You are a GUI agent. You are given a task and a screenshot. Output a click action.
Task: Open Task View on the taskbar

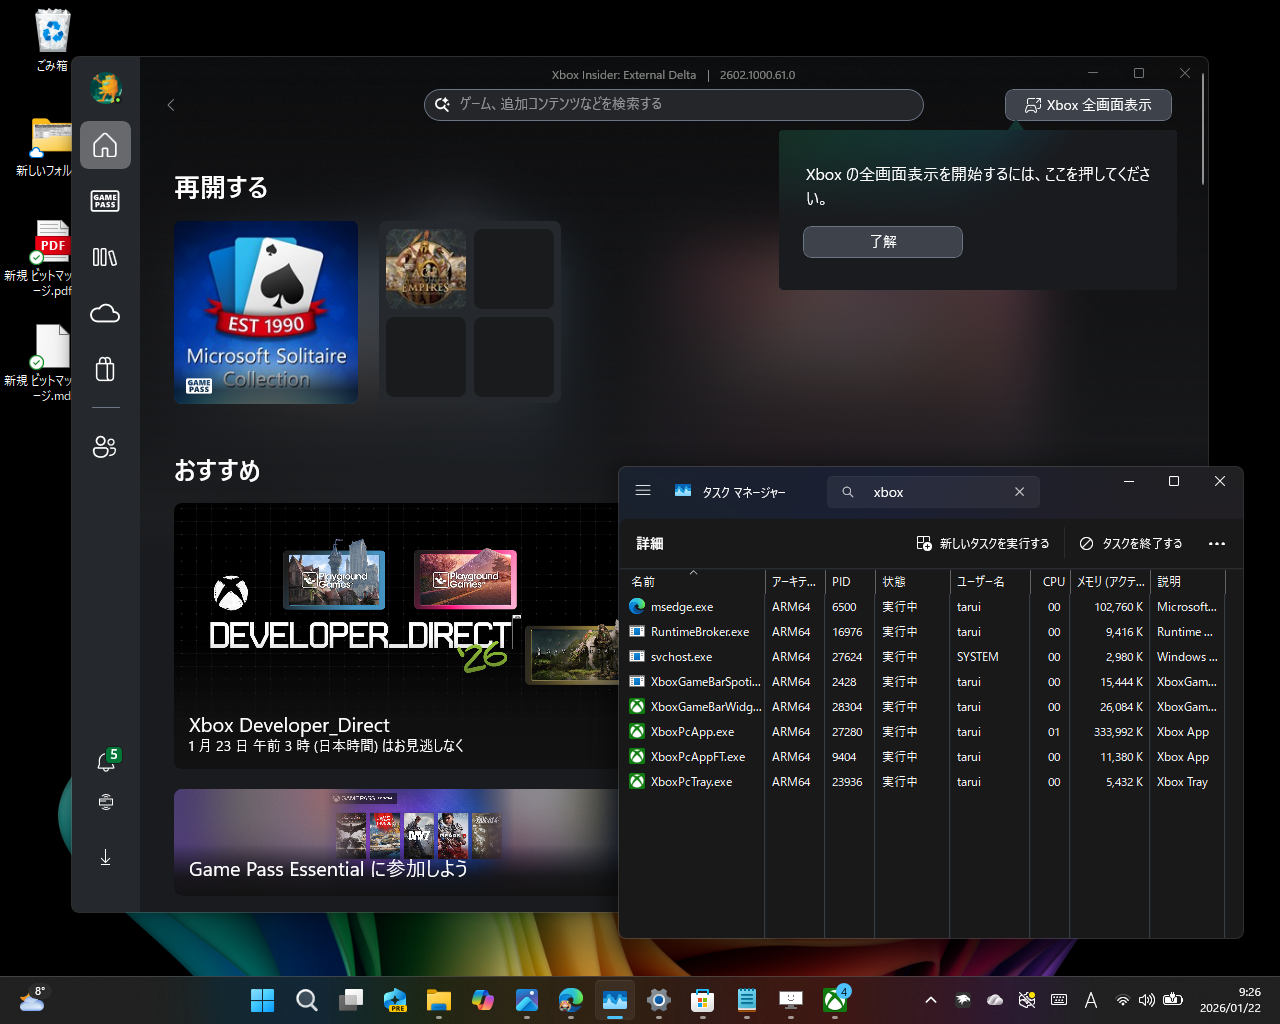pyautogui.click(x=351, y=1000)
